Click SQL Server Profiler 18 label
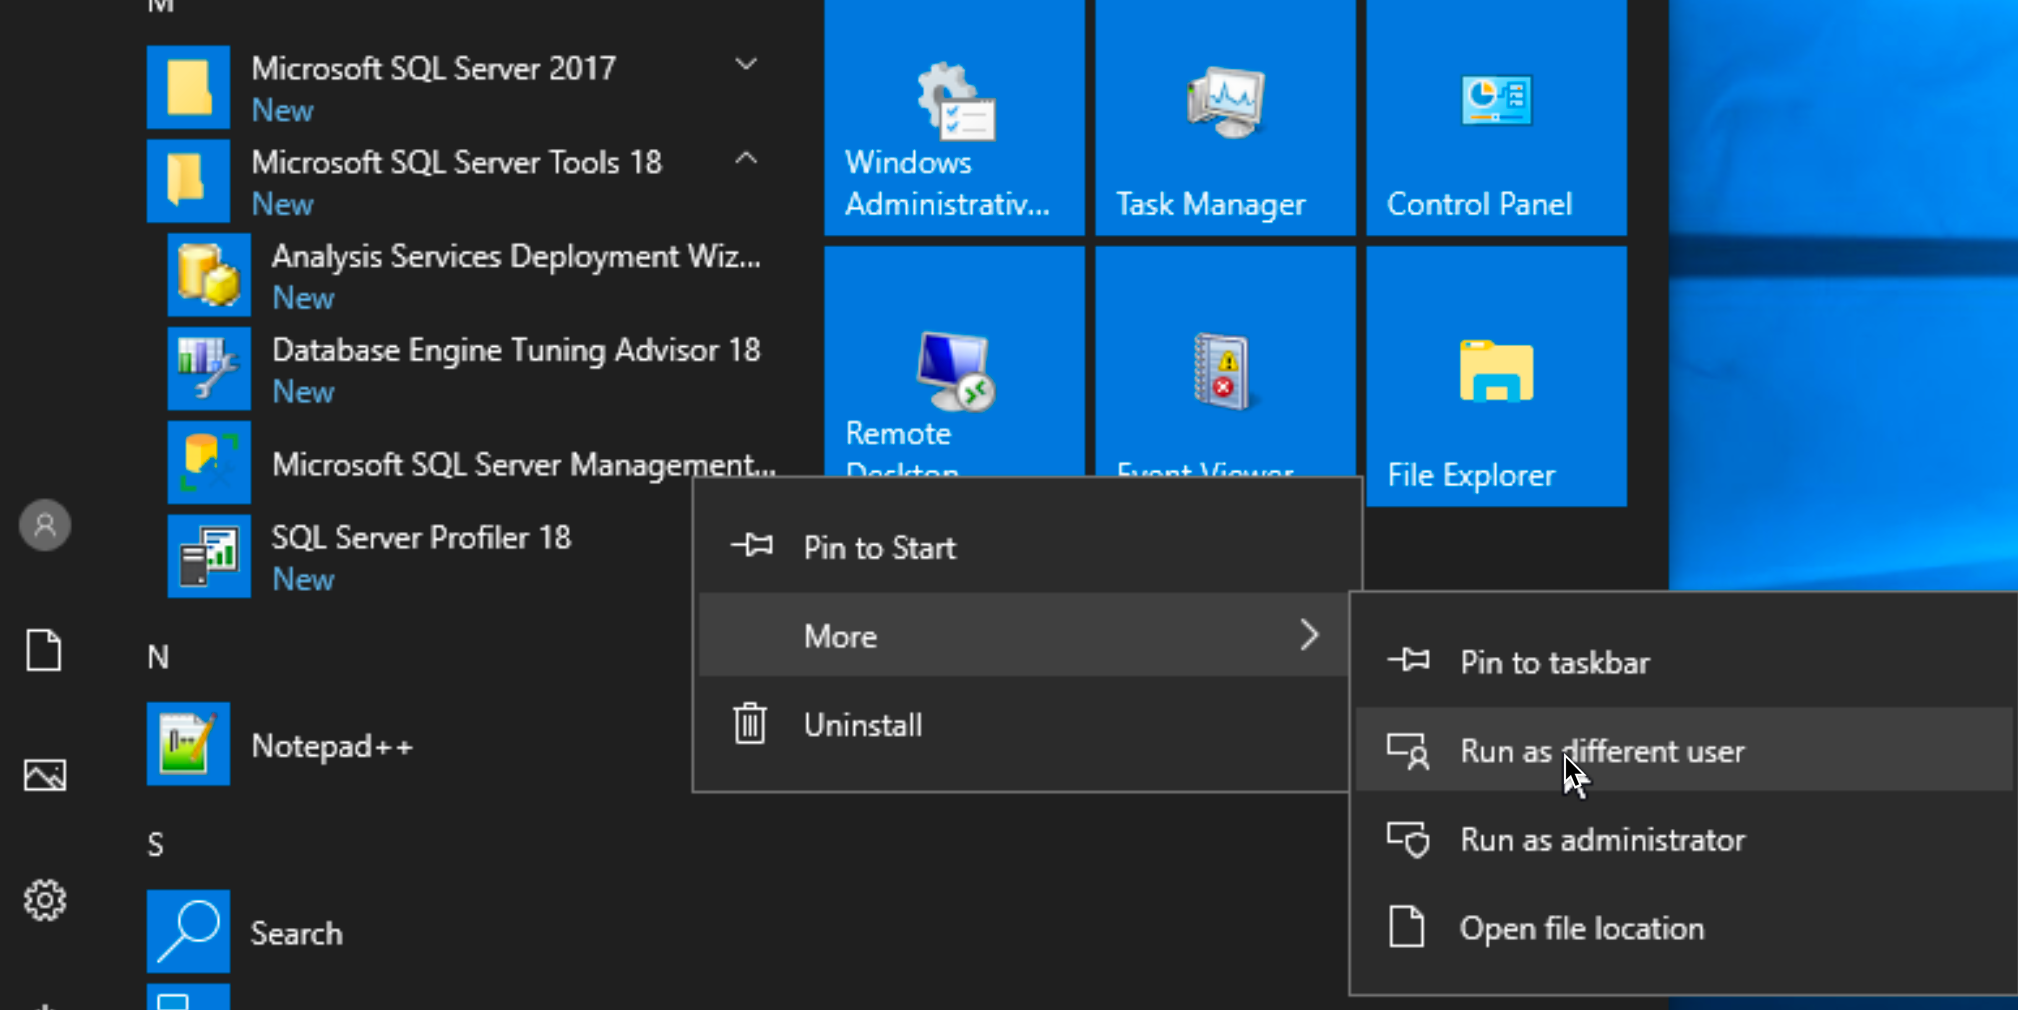 click(421, 537)
